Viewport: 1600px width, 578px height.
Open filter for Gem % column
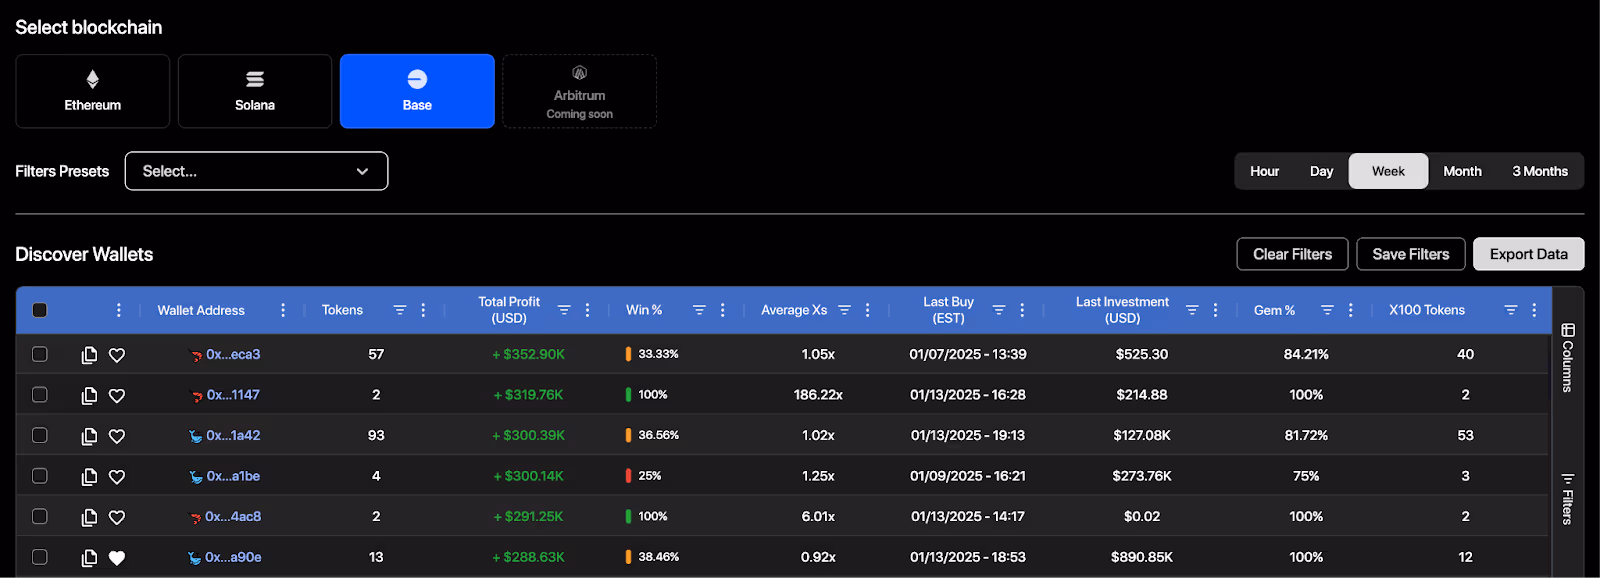point(1327,310)
